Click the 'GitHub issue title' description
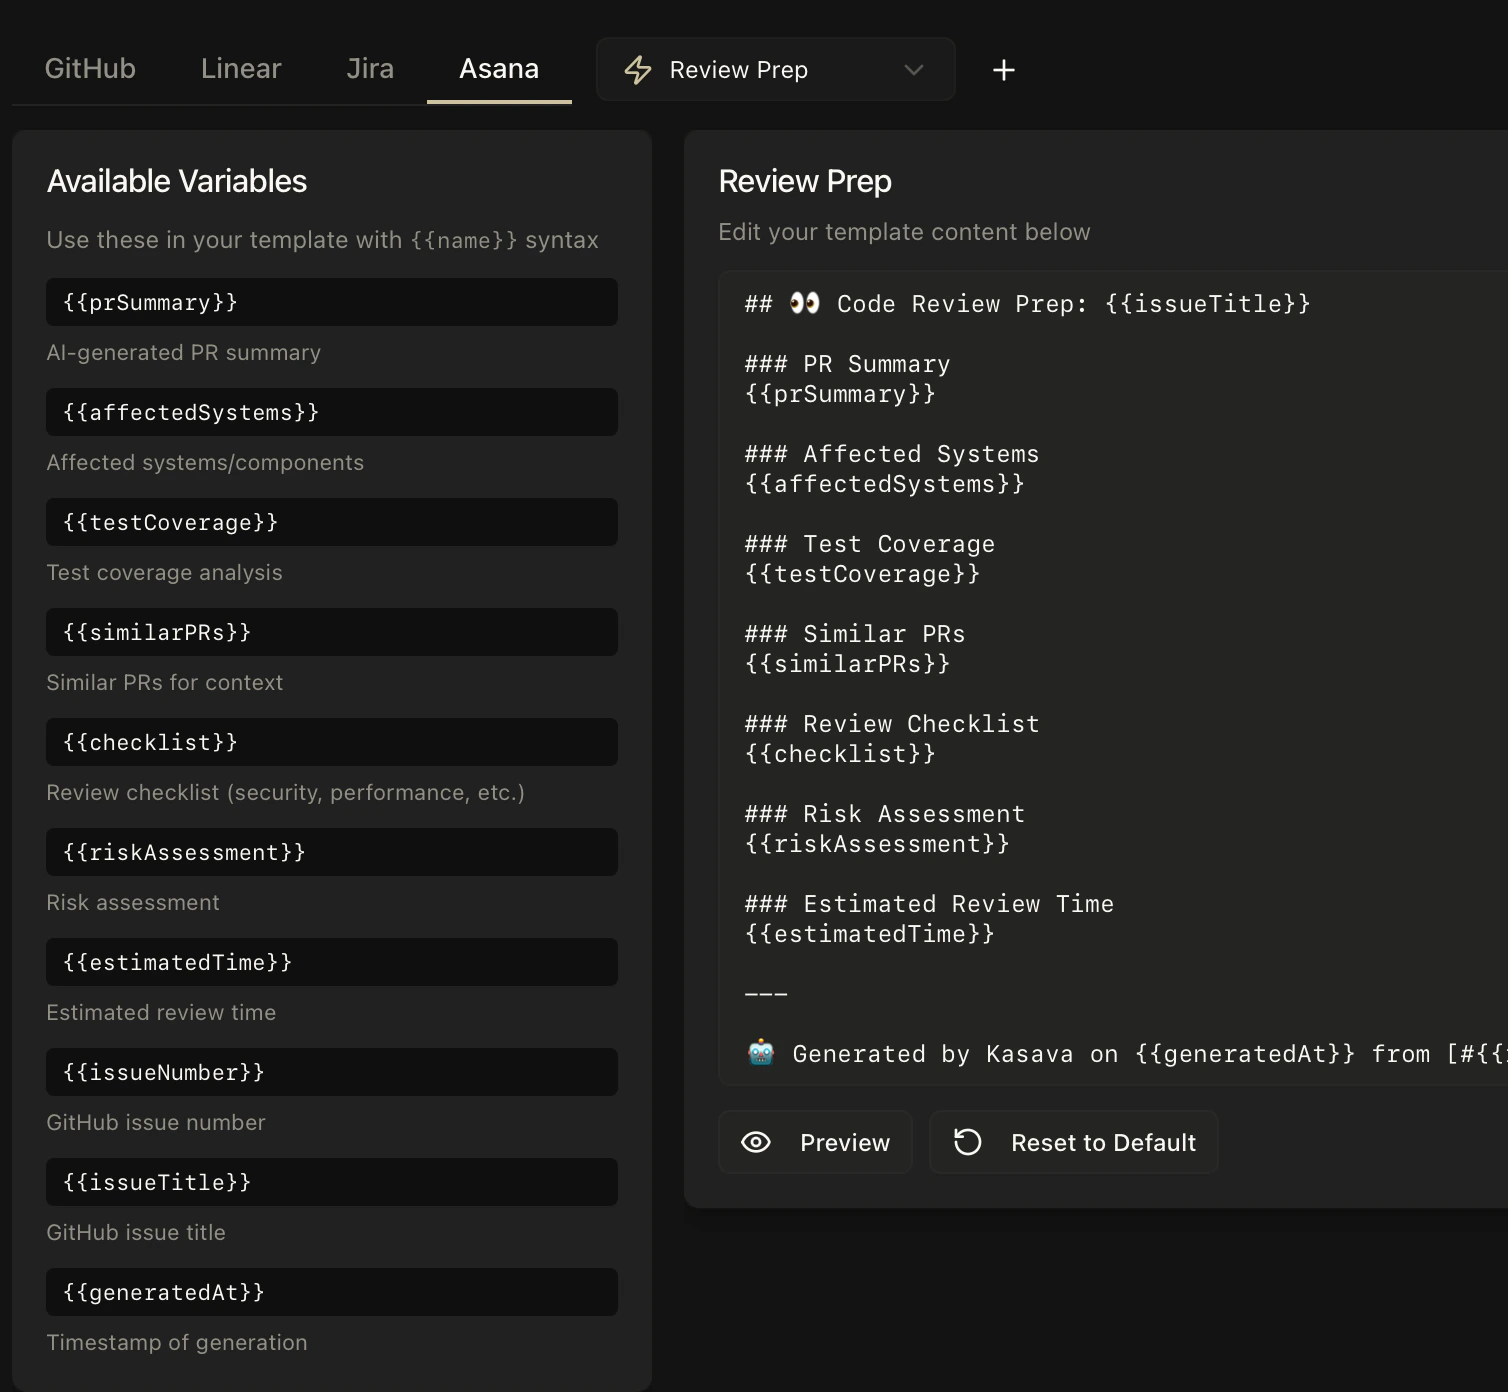The image size is (1508, 1392). tap(136, 1233)
